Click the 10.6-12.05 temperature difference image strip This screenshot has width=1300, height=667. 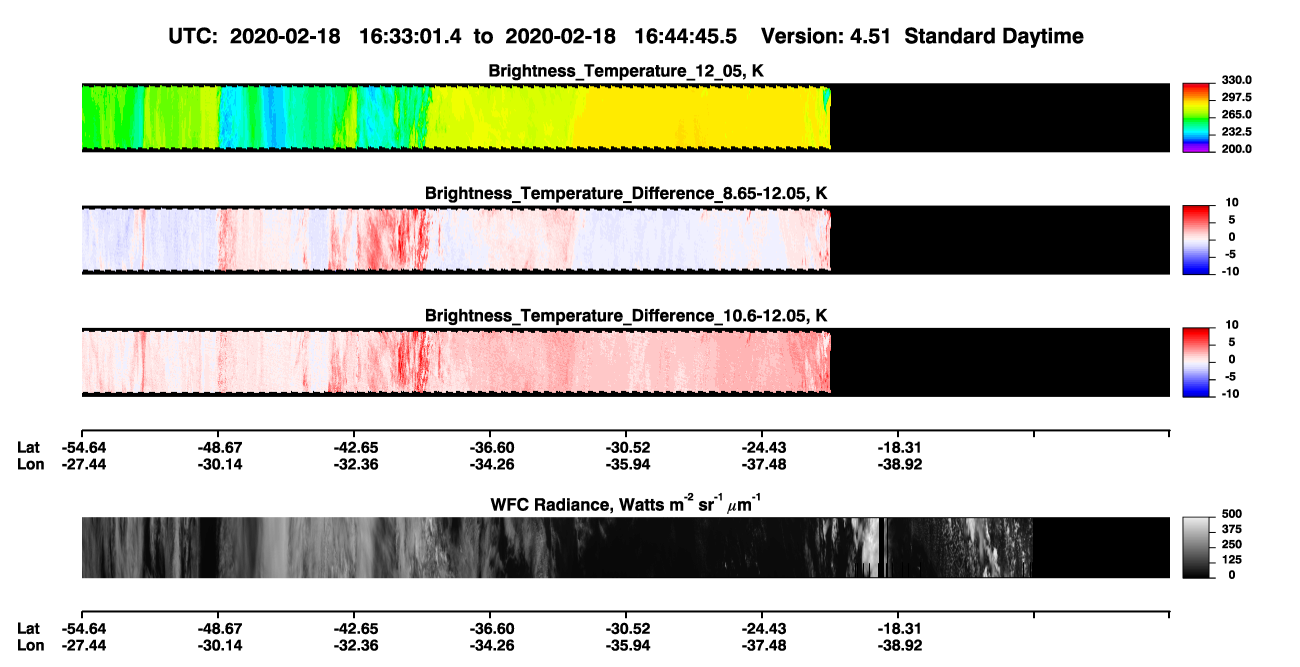pyautogui.click(x=625, y=362)
